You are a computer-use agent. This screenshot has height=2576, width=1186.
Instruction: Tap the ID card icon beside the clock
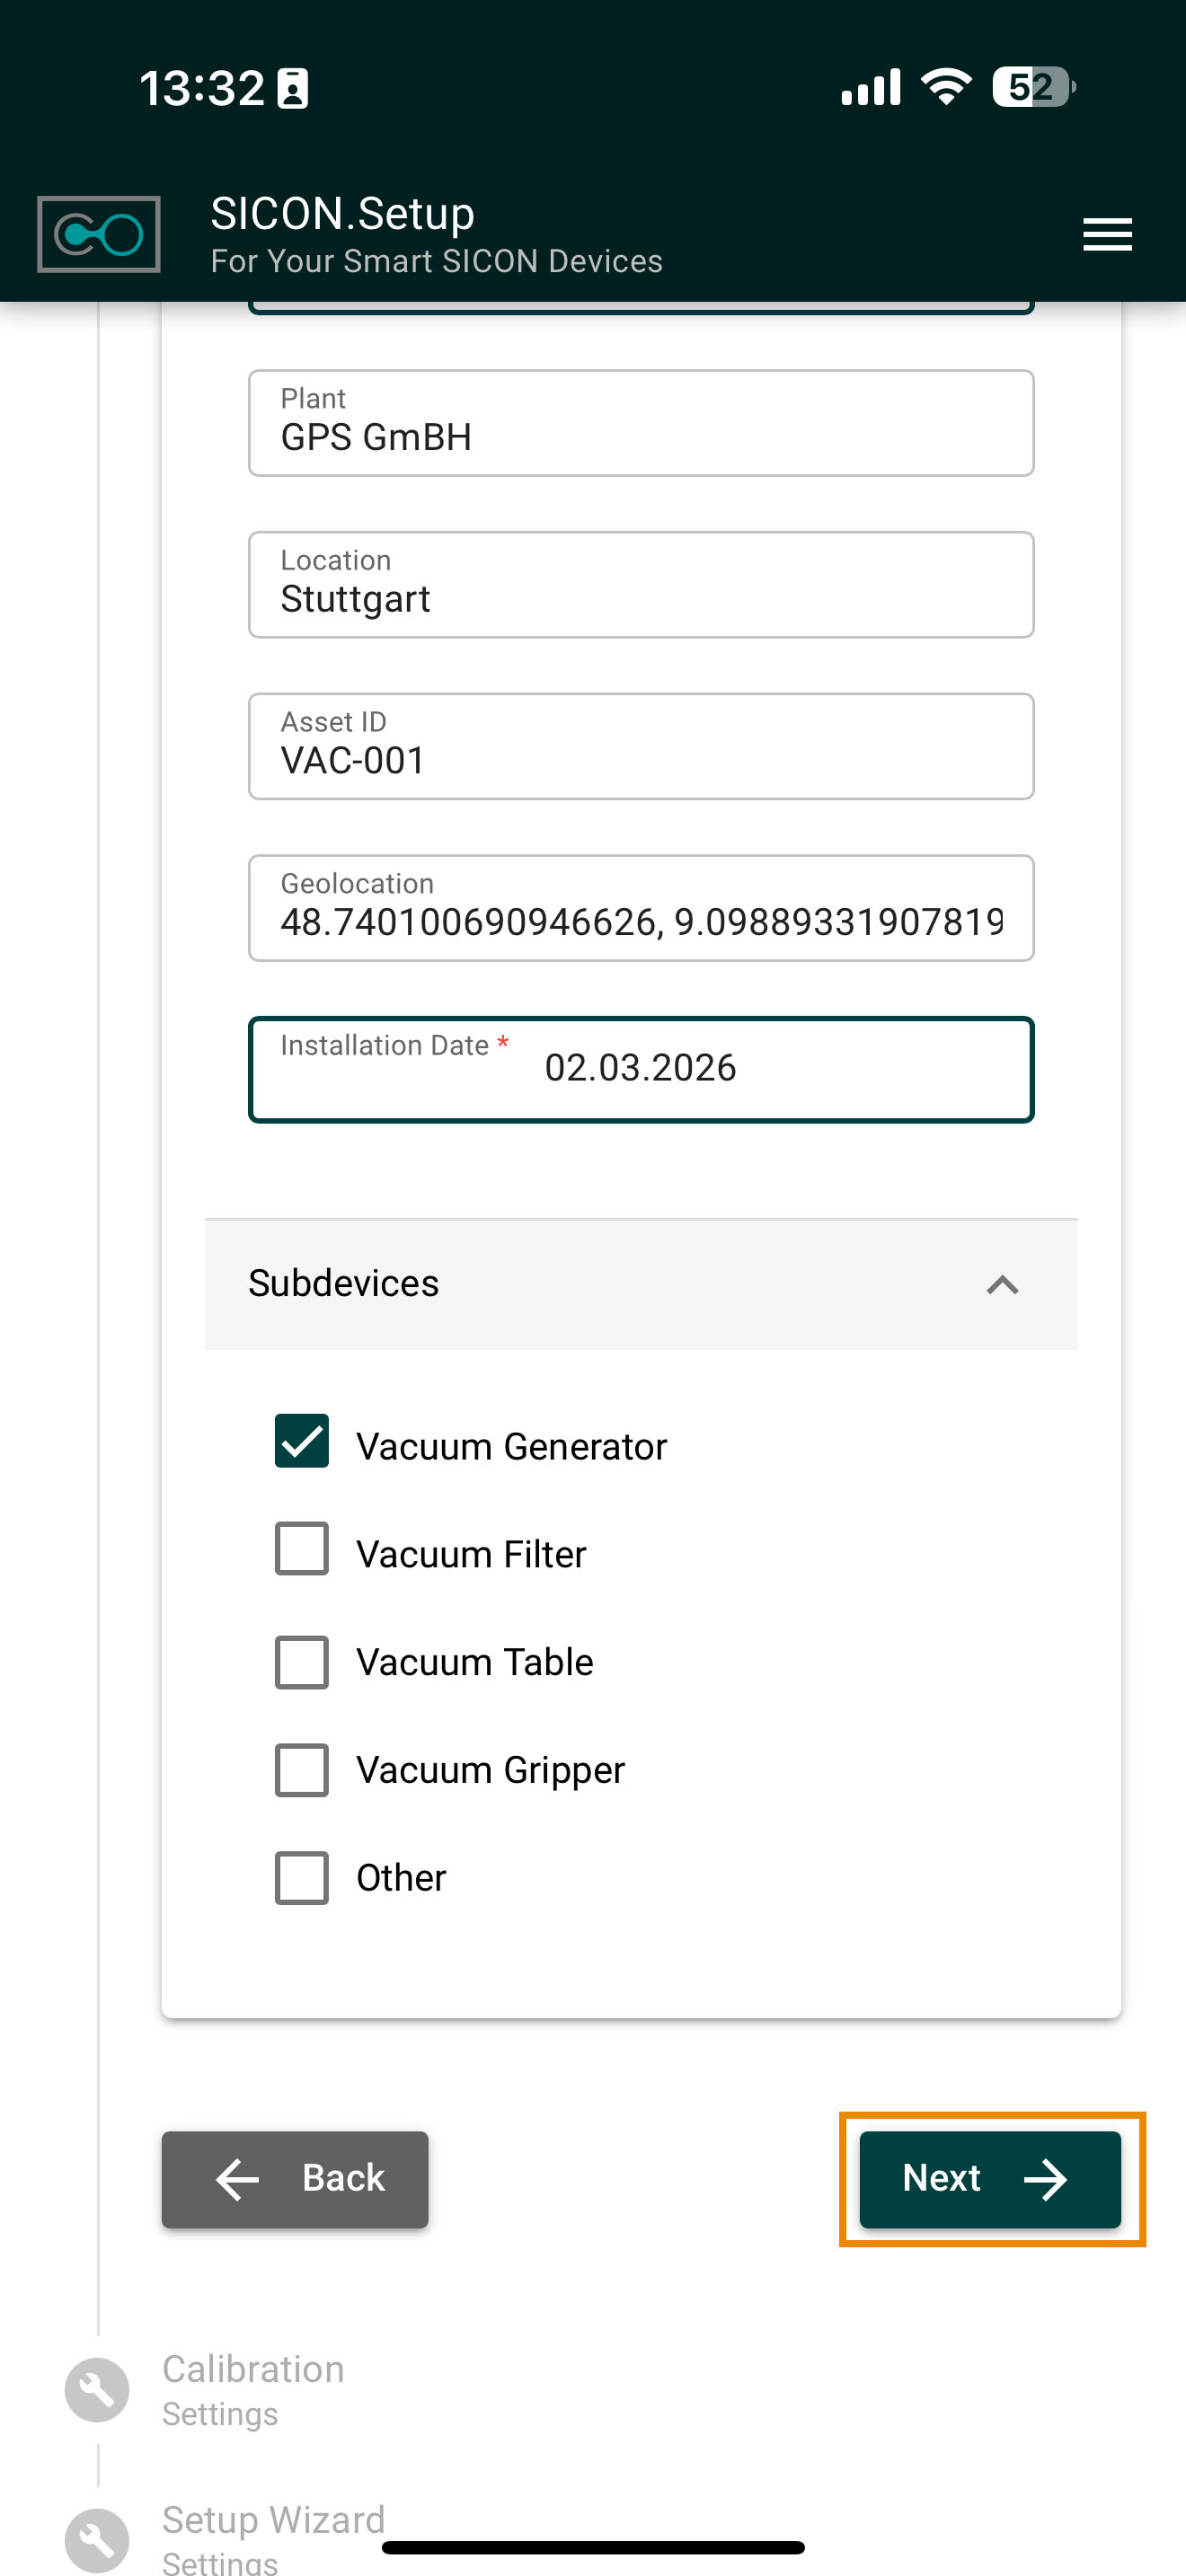click(x=292, y=88)
